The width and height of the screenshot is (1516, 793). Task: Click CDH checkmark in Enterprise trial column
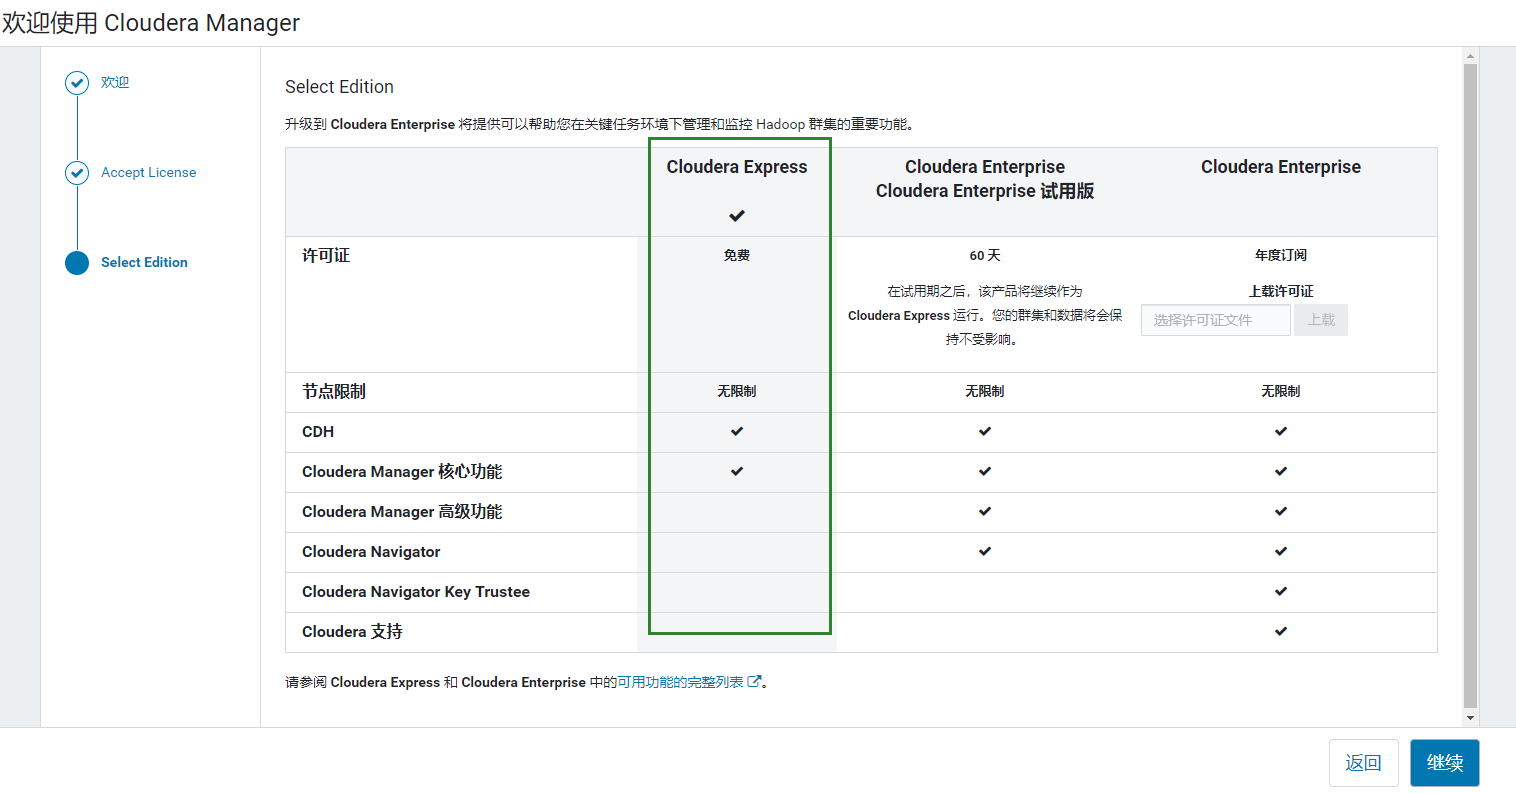985,431
